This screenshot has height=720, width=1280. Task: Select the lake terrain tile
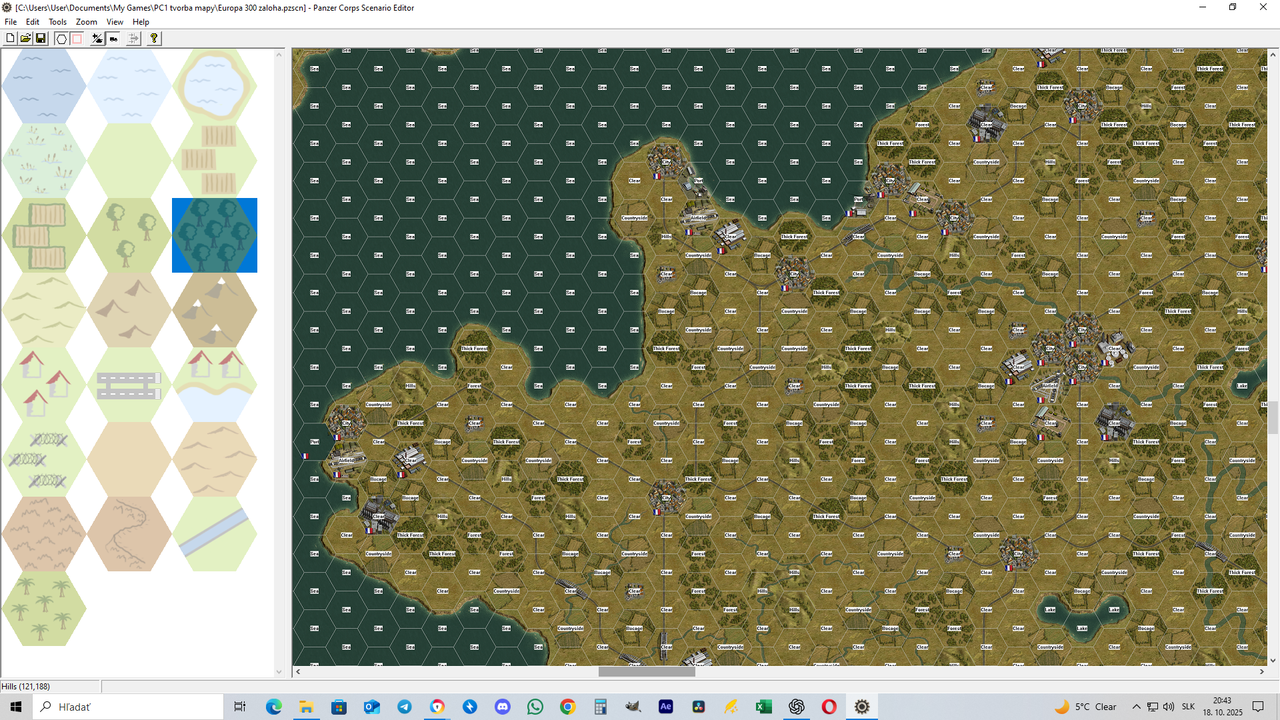click(214, 86)
